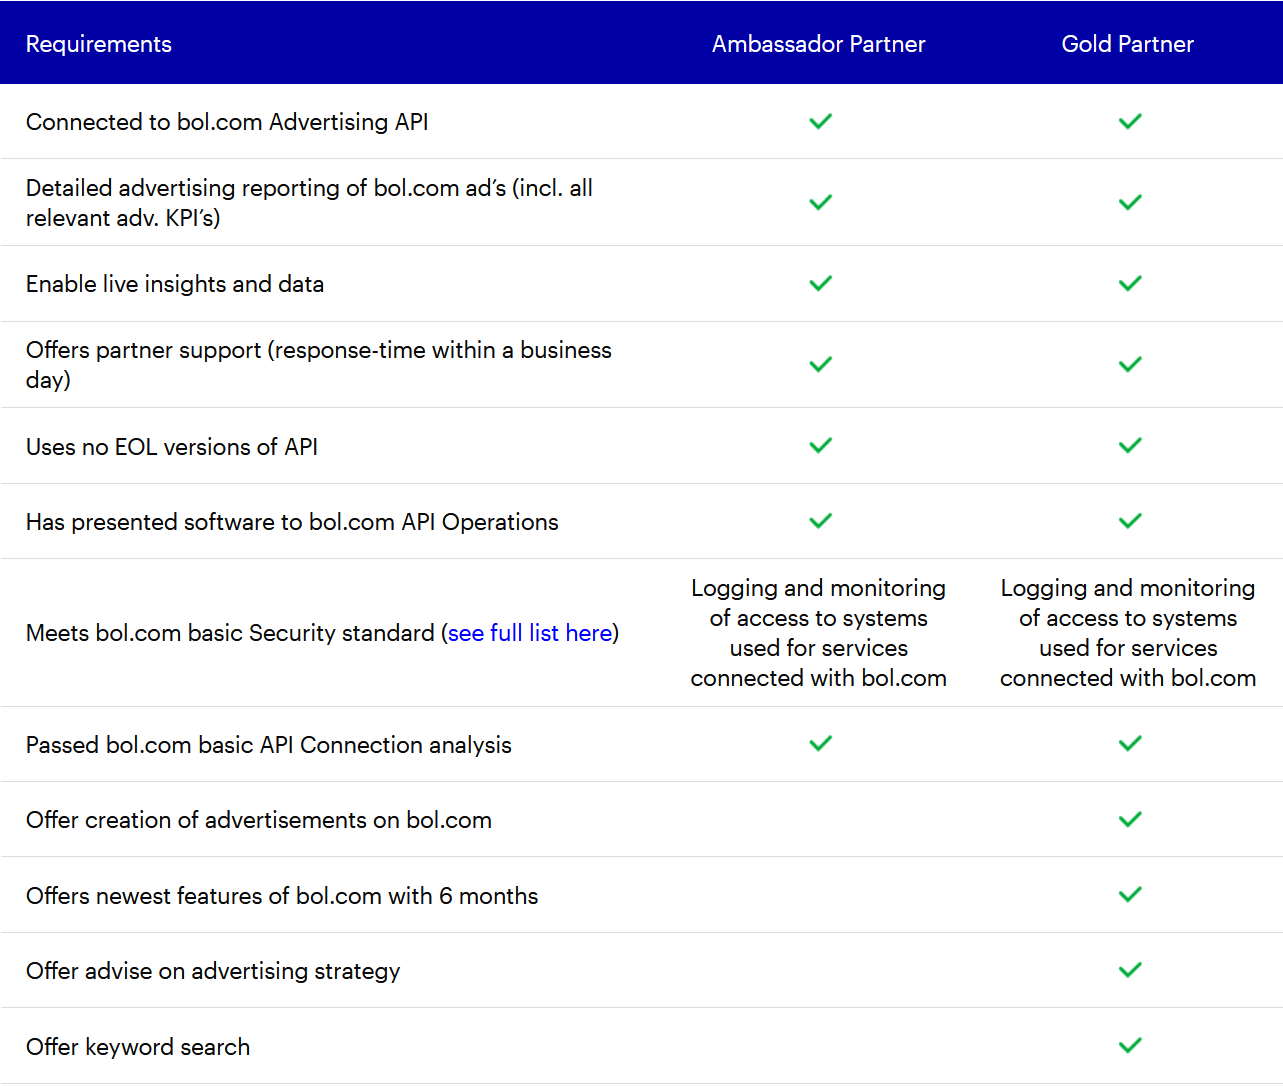
Task: Select 'Offer keyword search' row text
Action: pyautogui.click(x=138, y=1047)
